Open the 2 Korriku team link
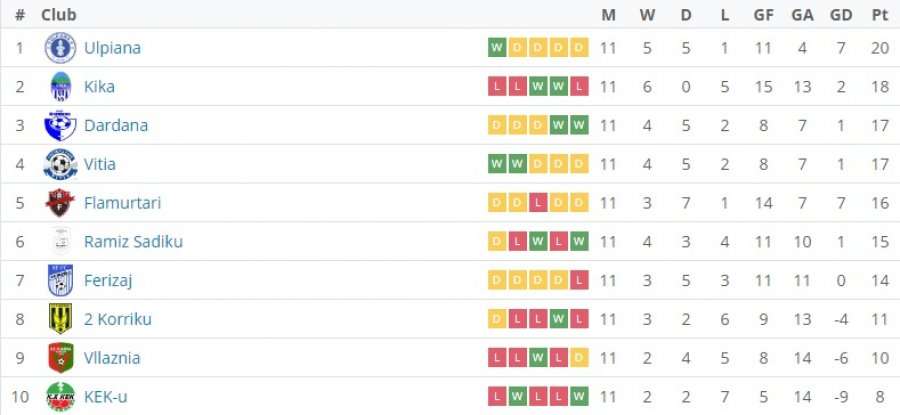The image size is (900, 415). tap(118, 319)
